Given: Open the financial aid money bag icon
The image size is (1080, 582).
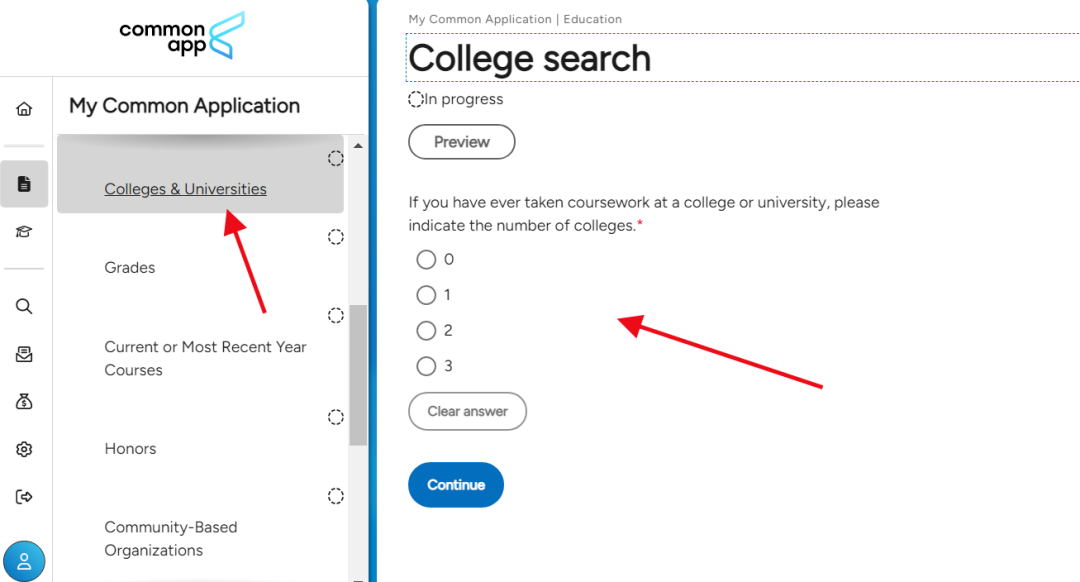Looking at the screenshot, I should pyautogui.click(x=24, y=401).
